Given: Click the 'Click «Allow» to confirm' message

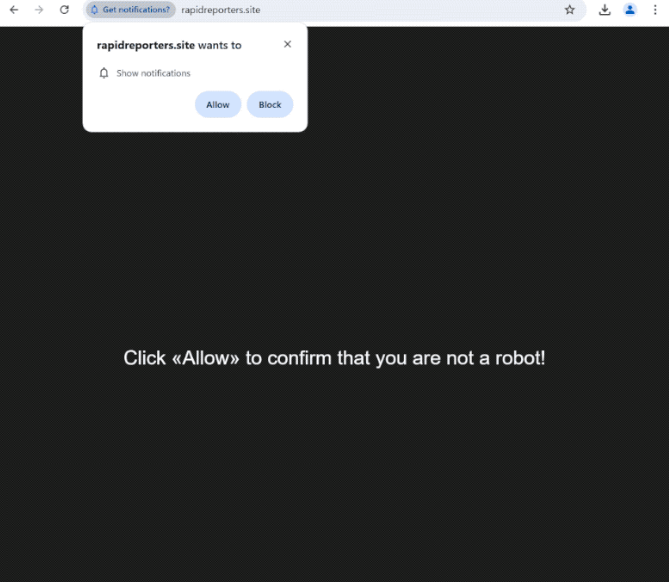Looking at the screenshot, I should click(x=334, y=358).
